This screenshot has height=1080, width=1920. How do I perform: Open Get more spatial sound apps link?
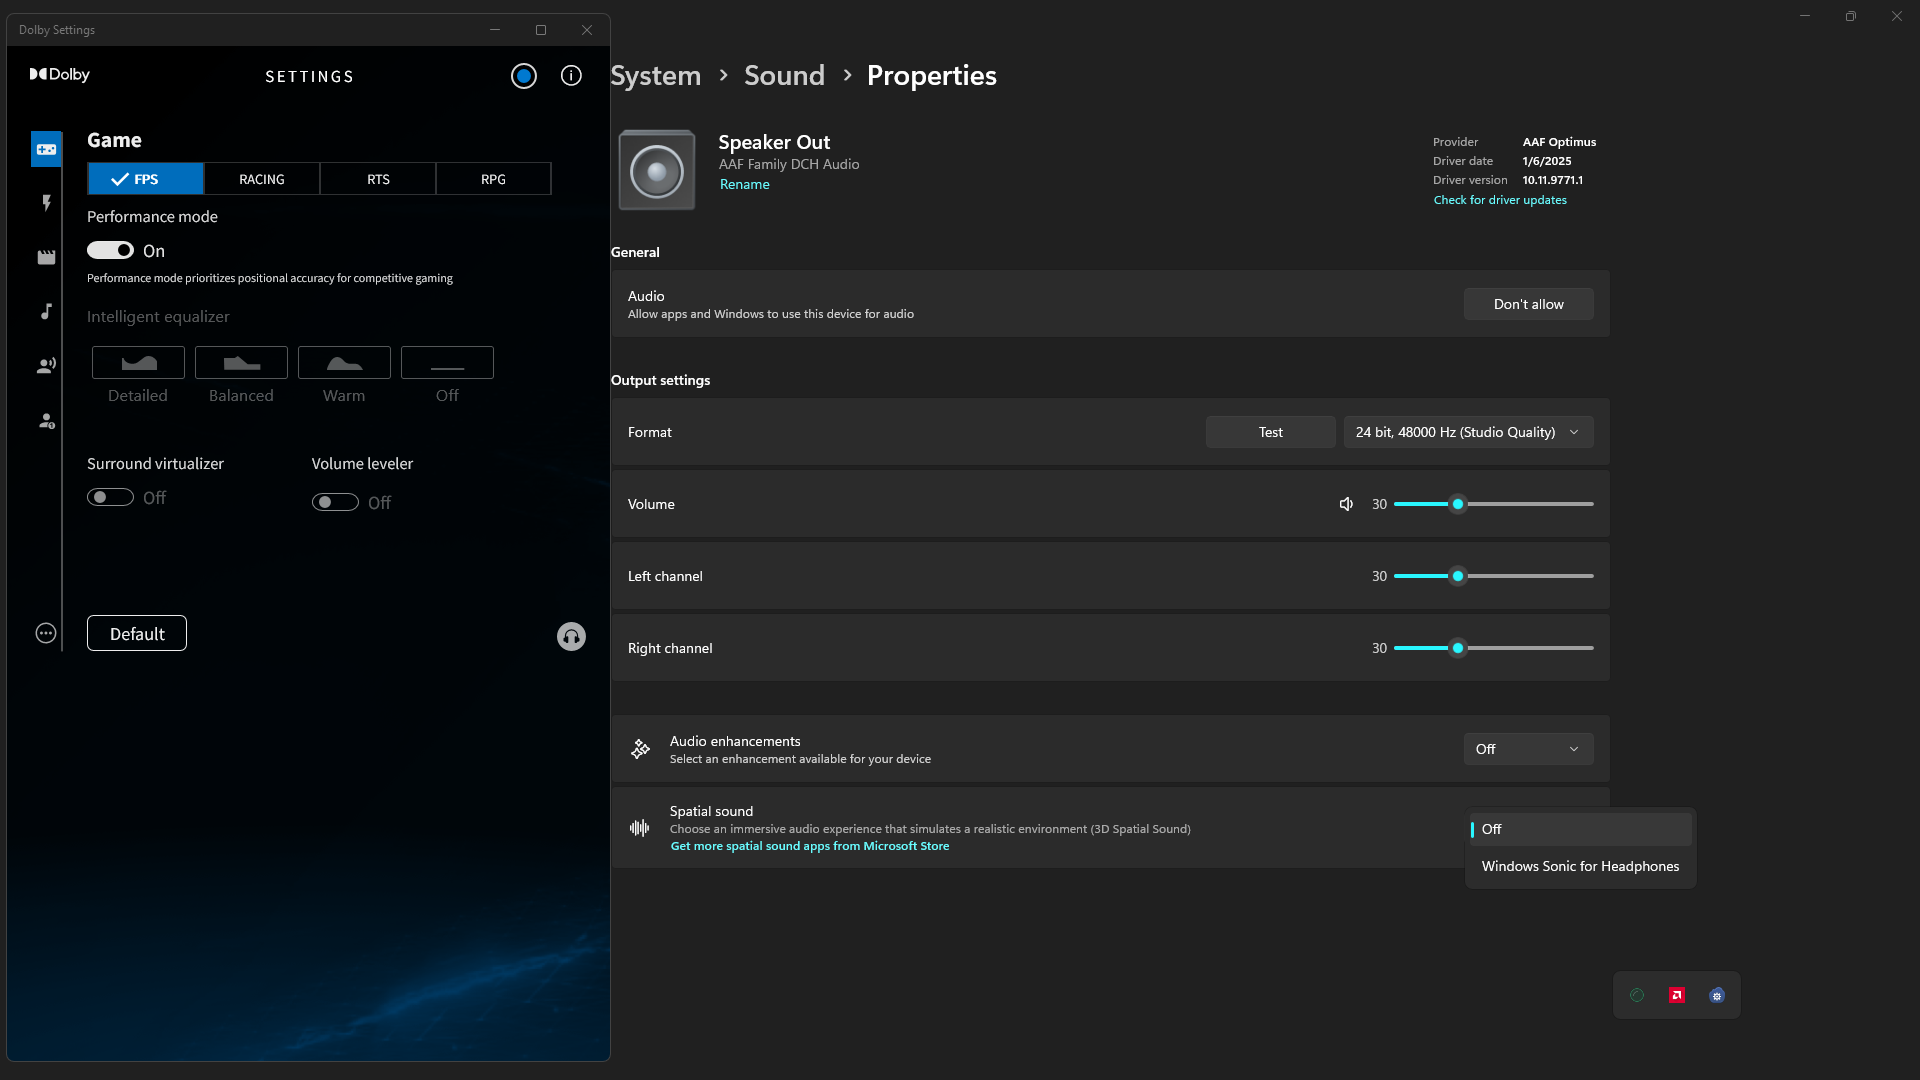(810, 846)
